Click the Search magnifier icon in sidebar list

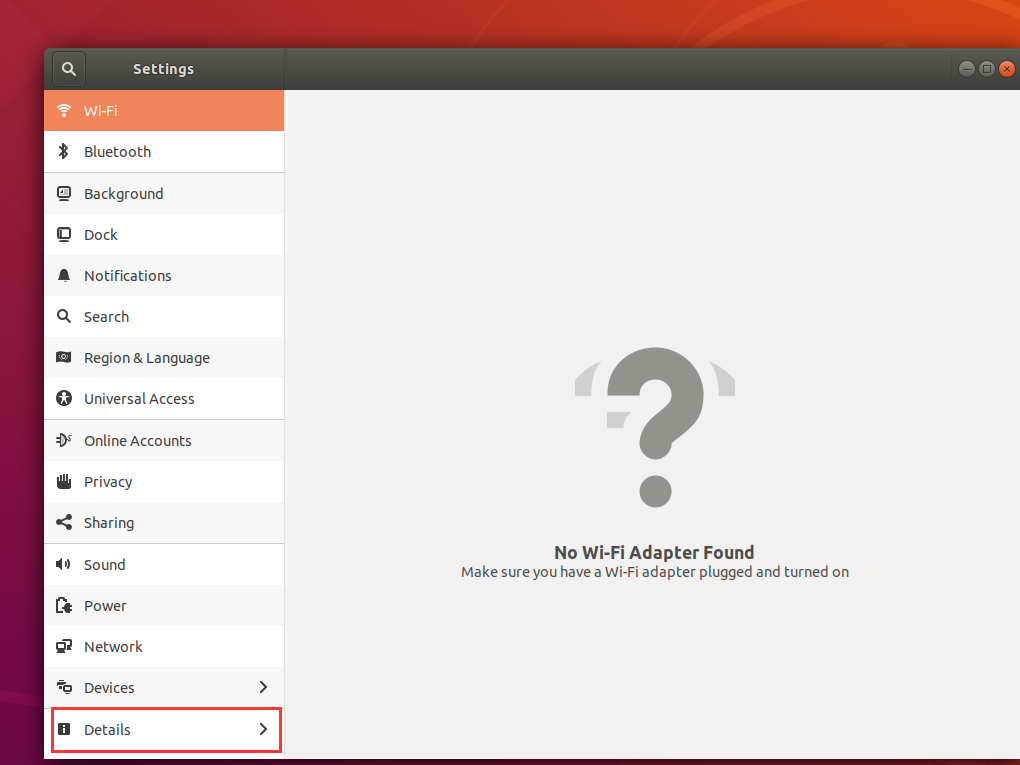click(64, 316)
